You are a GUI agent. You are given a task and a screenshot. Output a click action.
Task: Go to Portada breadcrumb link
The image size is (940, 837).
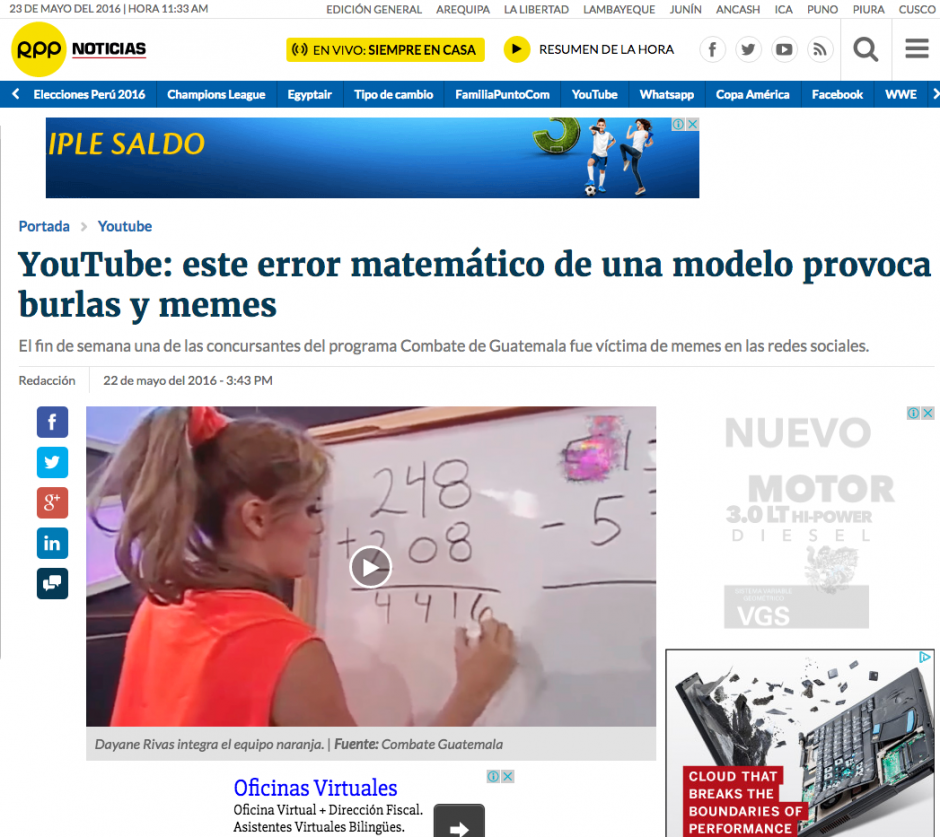(x=44, y=227)
